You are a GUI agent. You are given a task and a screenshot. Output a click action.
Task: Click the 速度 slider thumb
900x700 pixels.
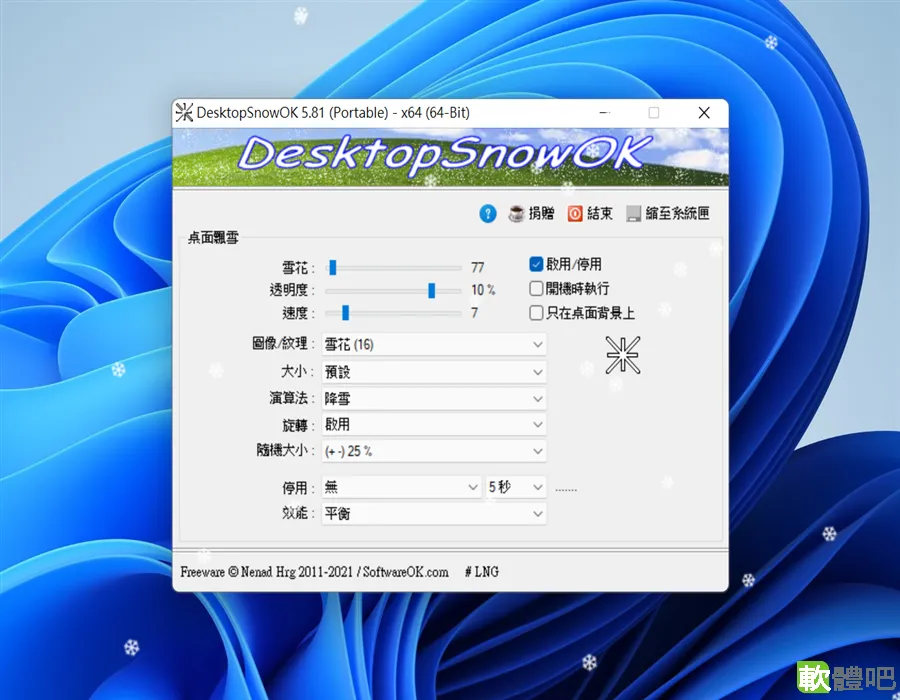tap(345, 313)
